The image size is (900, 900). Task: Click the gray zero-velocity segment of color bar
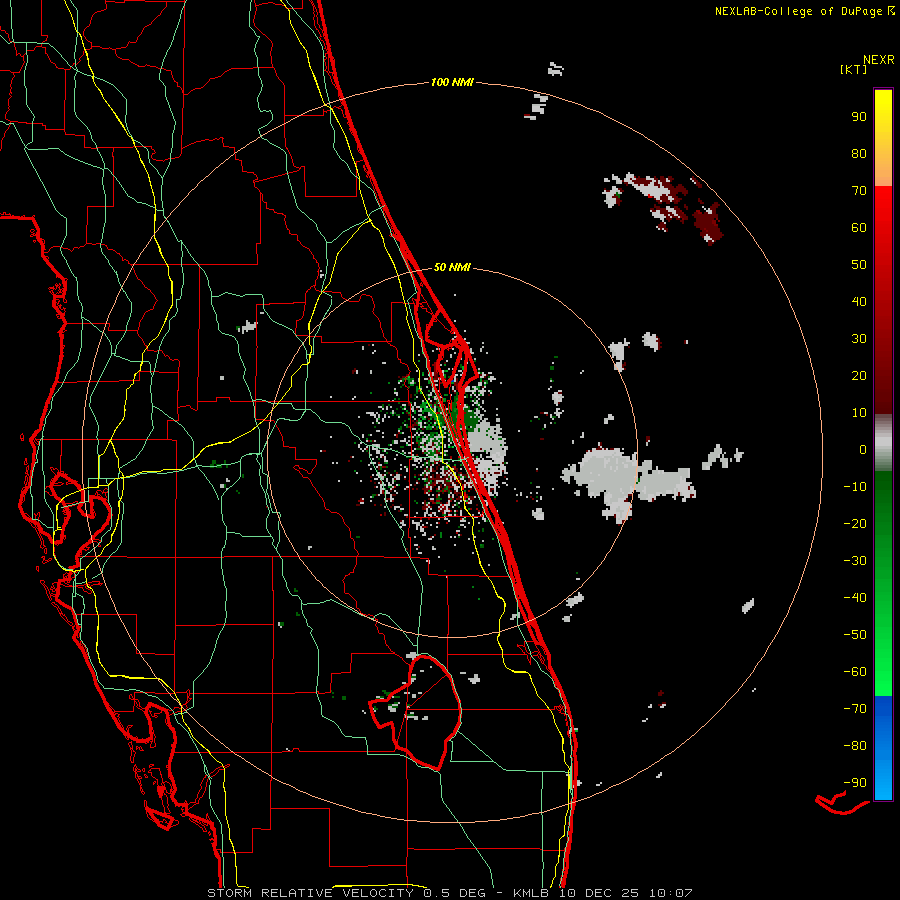click(x=883, y=443)
